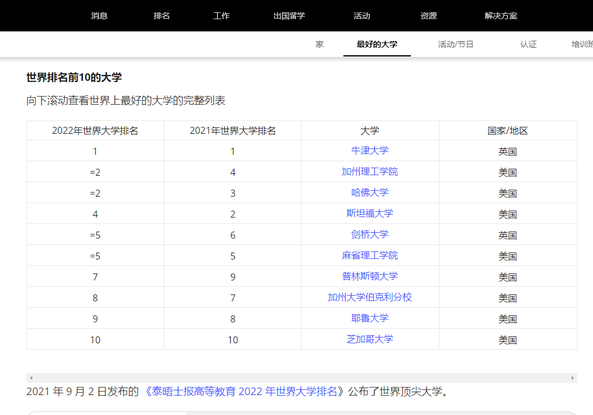This screenshot has height=415, width=593.
Task: Open 解决方案 in the top navigation
Action: click(501, 16)
